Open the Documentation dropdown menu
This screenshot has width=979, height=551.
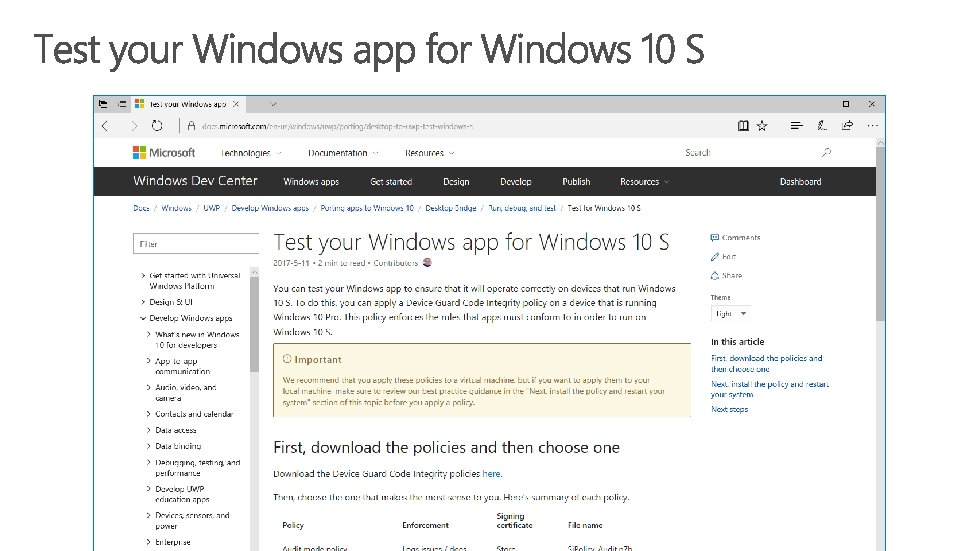coord(343,153)
